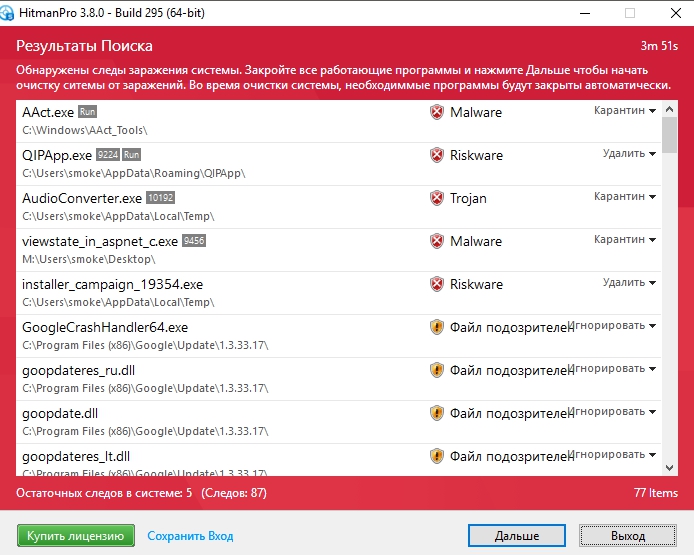This screenshot has width=694, height=555.
Task: Click the scrollbar down arrow in results list
Action: [669, 468]
